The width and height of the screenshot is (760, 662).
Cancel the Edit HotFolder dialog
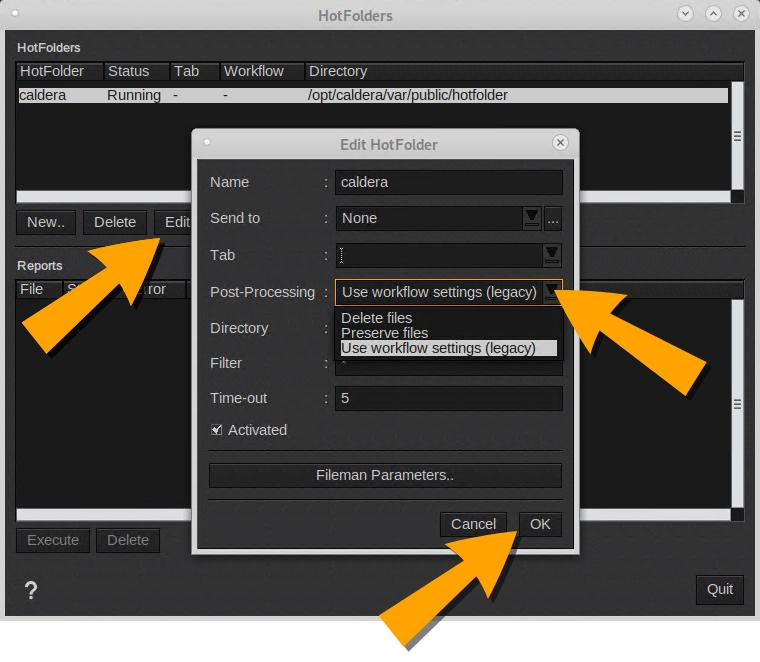pos(473,524)
